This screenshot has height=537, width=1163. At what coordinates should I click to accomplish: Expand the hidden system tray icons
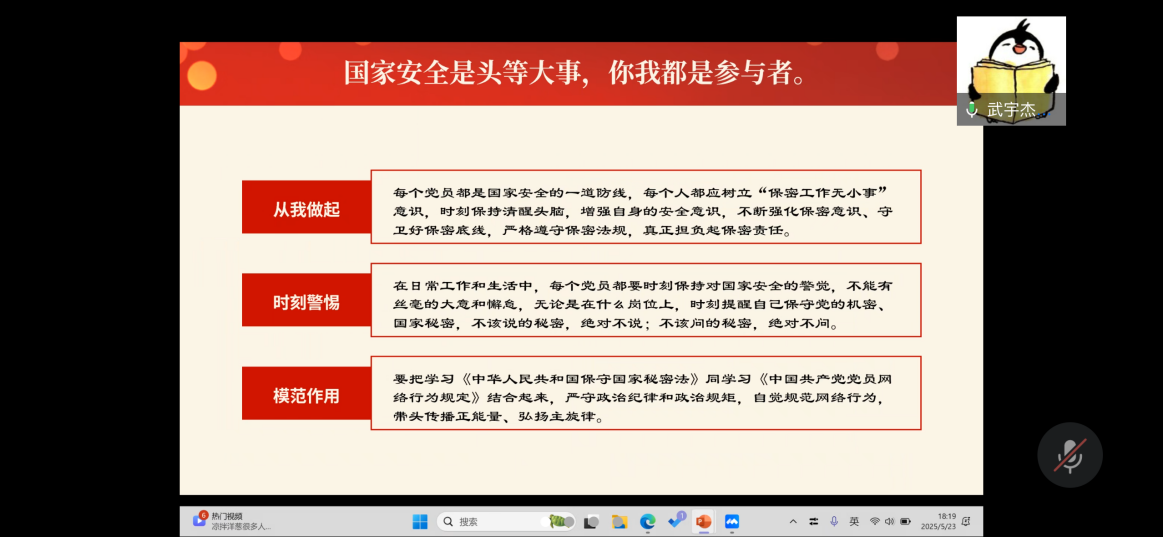click(x=793, y=521)
